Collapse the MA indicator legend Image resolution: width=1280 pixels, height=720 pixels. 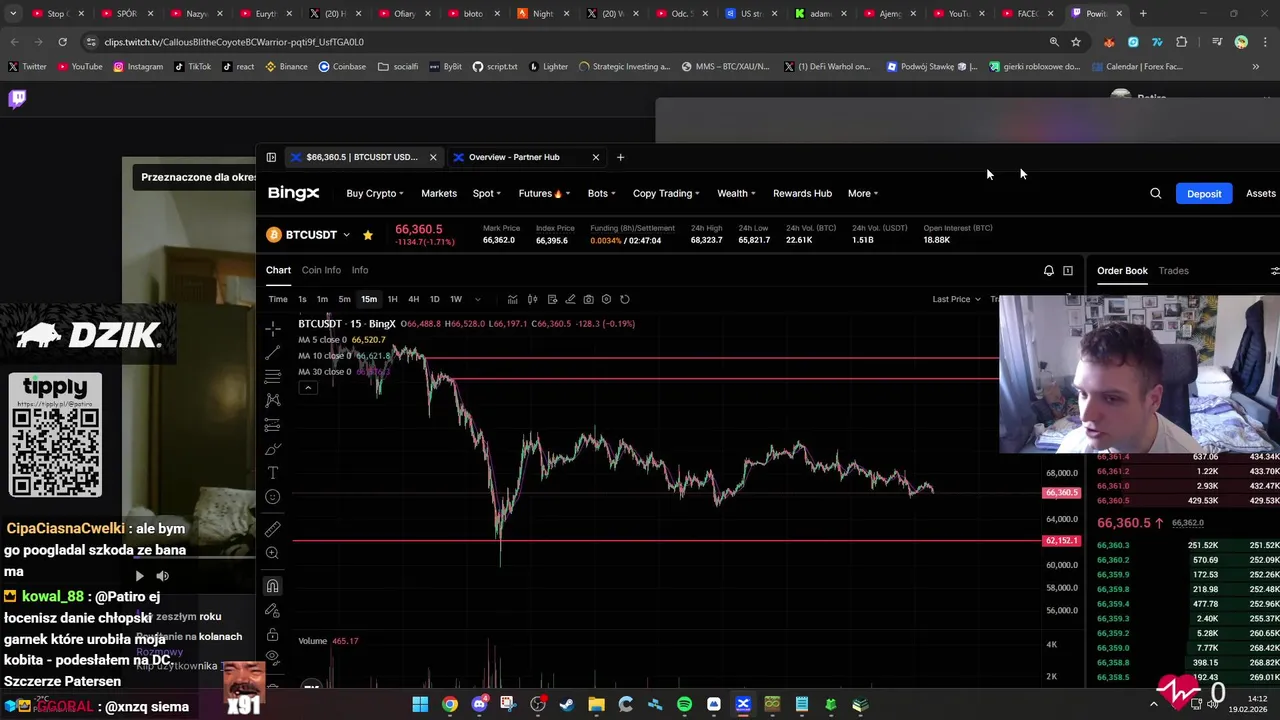[x=308, y=388]
